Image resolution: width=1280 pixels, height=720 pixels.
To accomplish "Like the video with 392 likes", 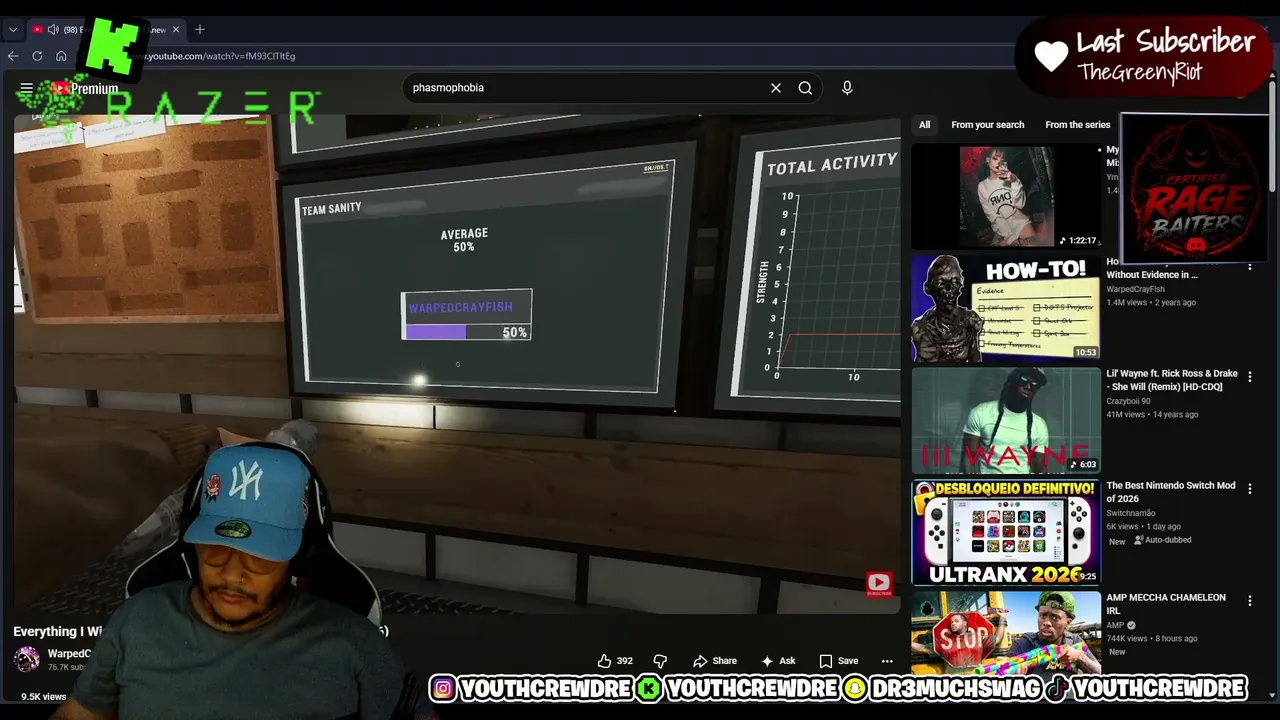I will click(615, 661).
